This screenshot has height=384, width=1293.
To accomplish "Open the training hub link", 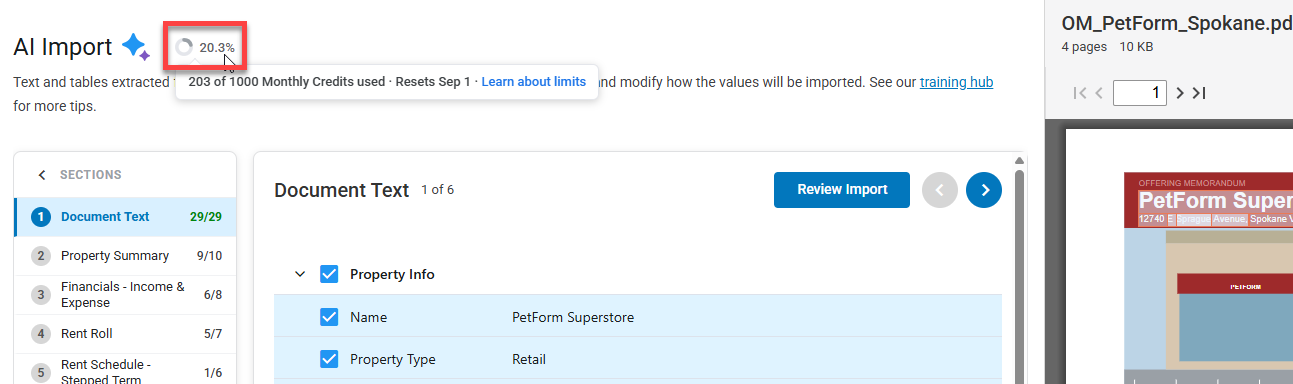I will [x=956, y=82].
